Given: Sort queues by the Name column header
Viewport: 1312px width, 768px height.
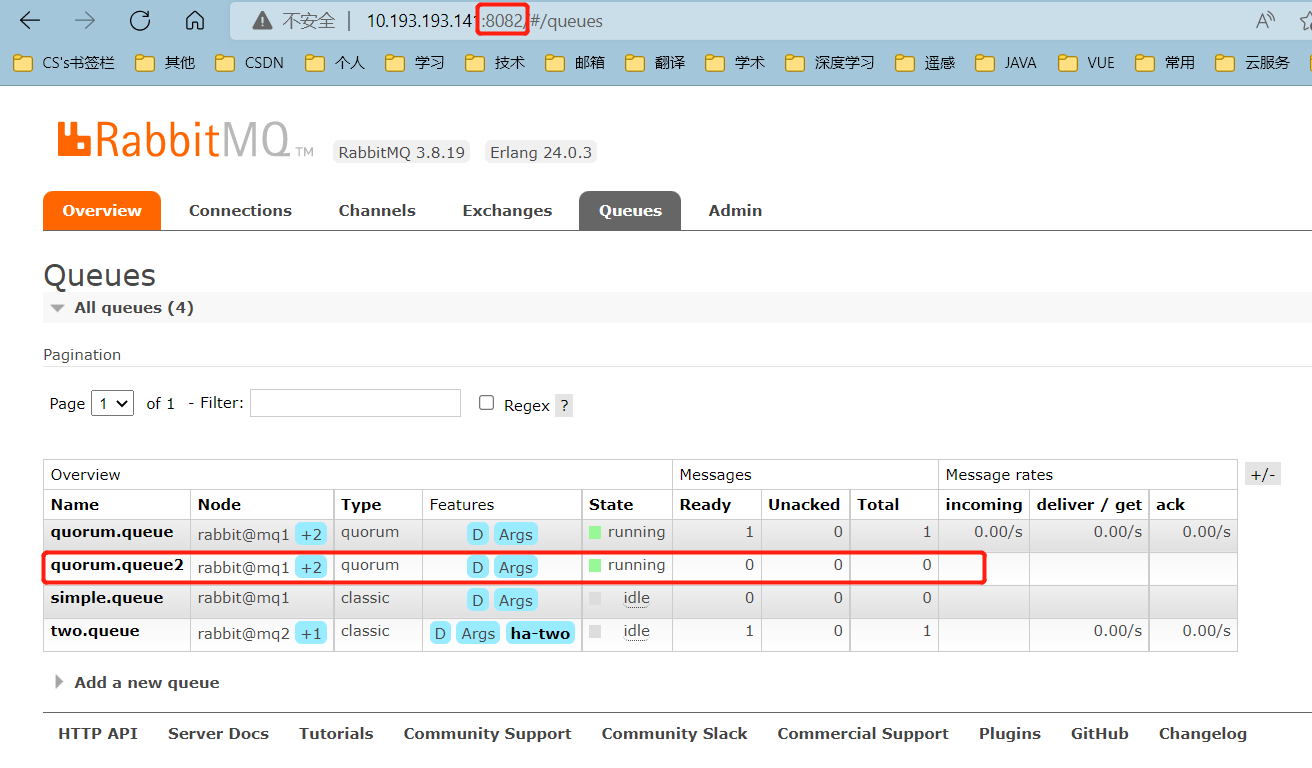Looking at the screenshot, I should (x=75, y=505).
